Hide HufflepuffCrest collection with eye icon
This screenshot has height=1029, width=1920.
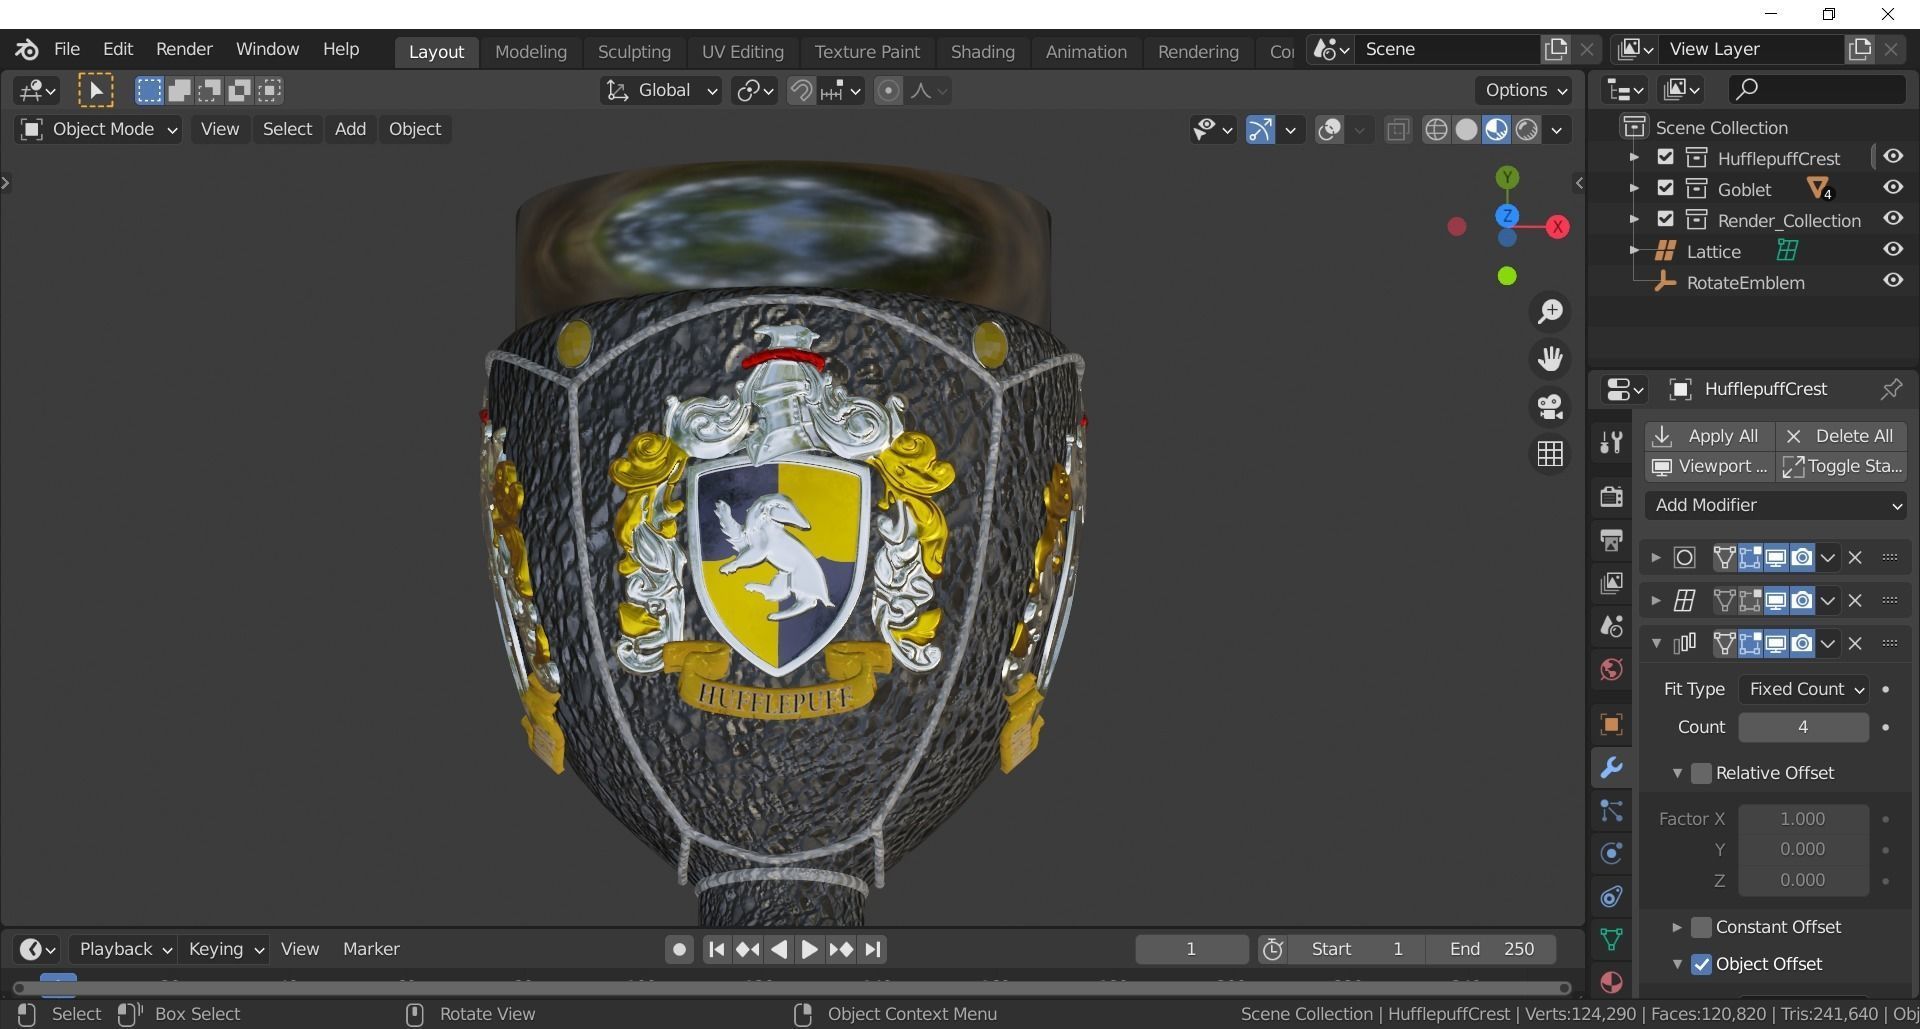tap(1893, 157)
